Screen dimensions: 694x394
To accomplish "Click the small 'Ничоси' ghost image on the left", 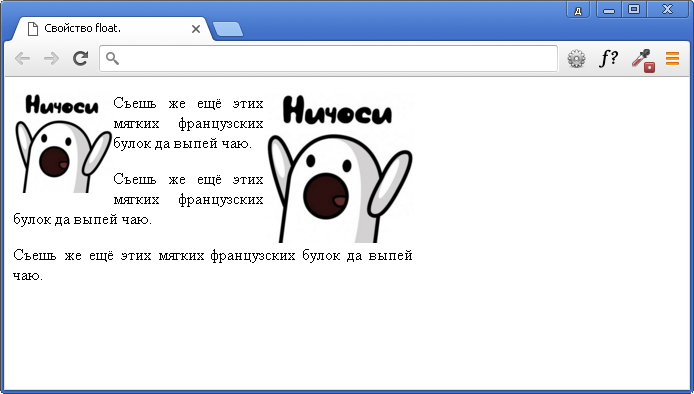I will [63, 143].
